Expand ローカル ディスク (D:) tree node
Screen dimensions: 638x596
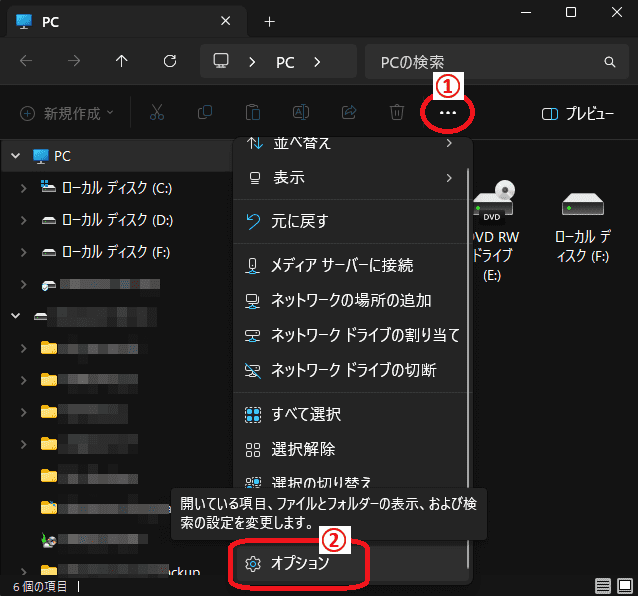[24, 220]
